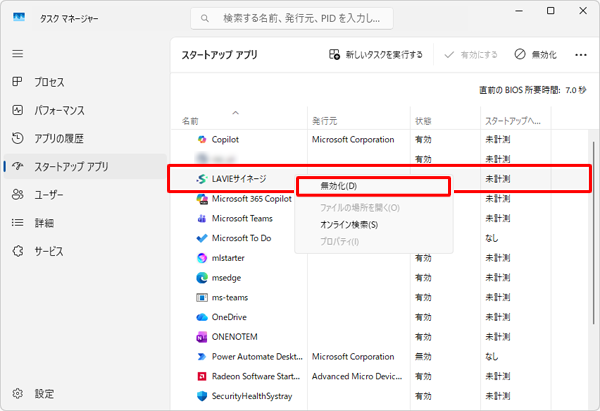Viewport: 600px width, 411px height.
Task: Select LAVIEサイネージ row text
Action: (239, 179)
